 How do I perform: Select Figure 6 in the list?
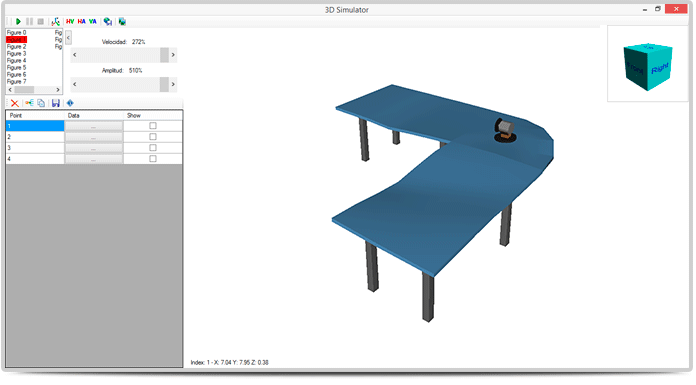coord(16,75)
